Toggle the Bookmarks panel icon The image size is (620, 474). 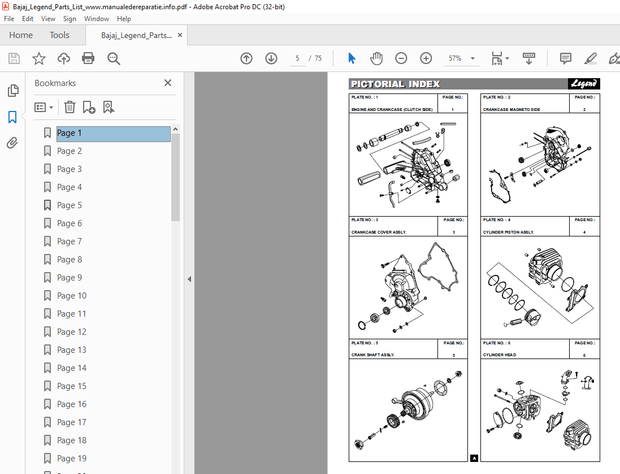[x=12, y=117]
